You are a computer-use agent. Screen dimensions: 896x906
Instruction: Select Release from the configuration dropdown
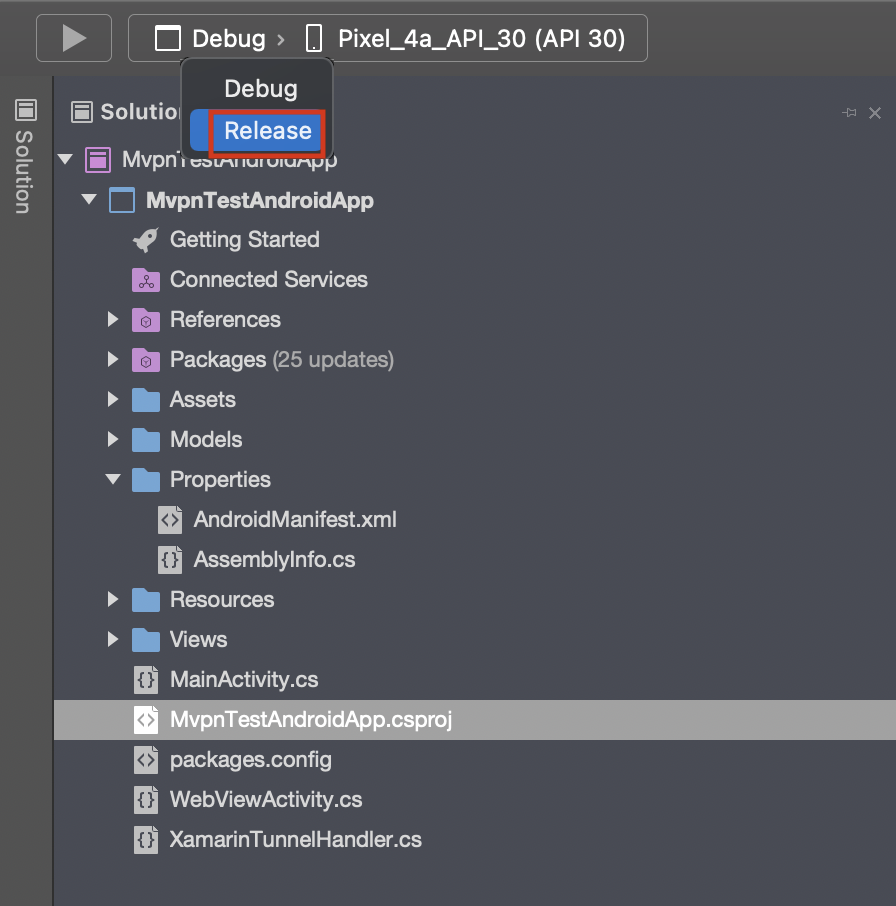(x=267, y=131)
